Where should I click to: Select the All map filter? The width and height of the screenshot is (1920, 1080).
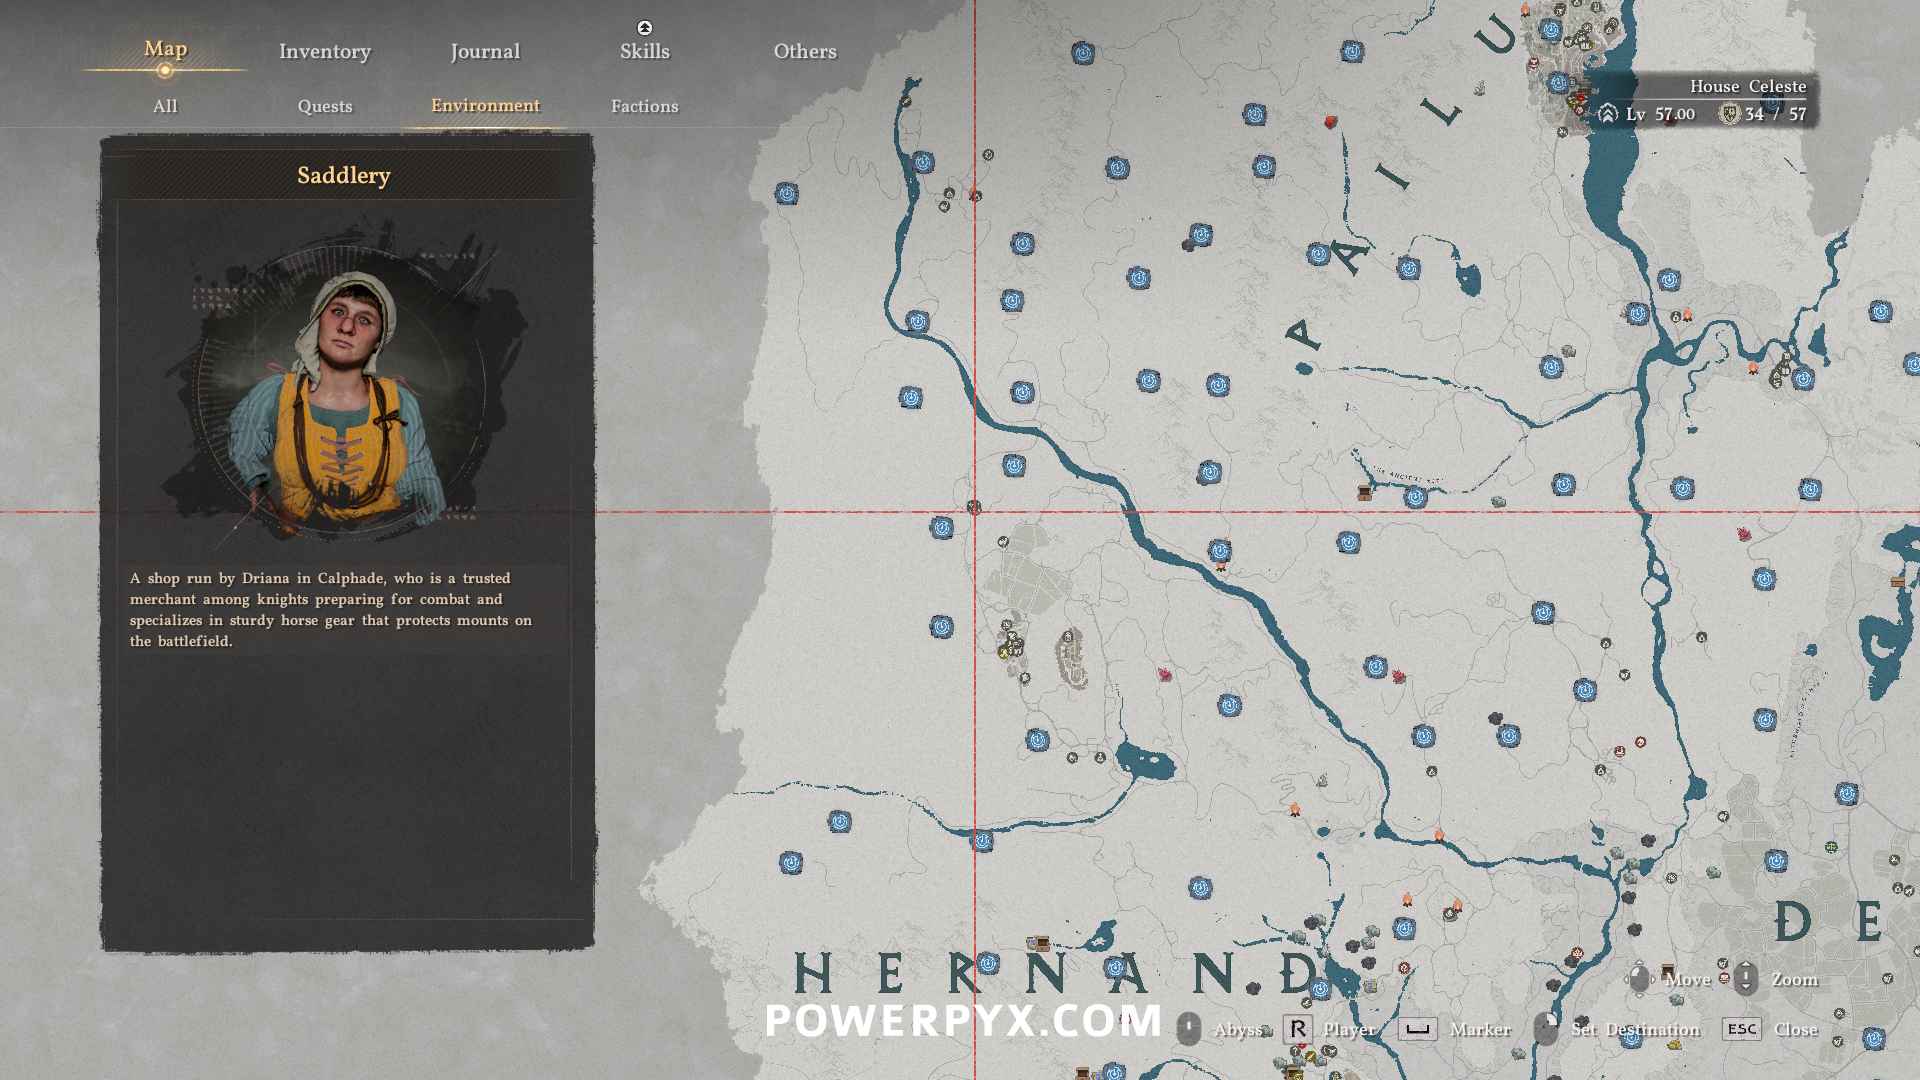coord(165,106)
